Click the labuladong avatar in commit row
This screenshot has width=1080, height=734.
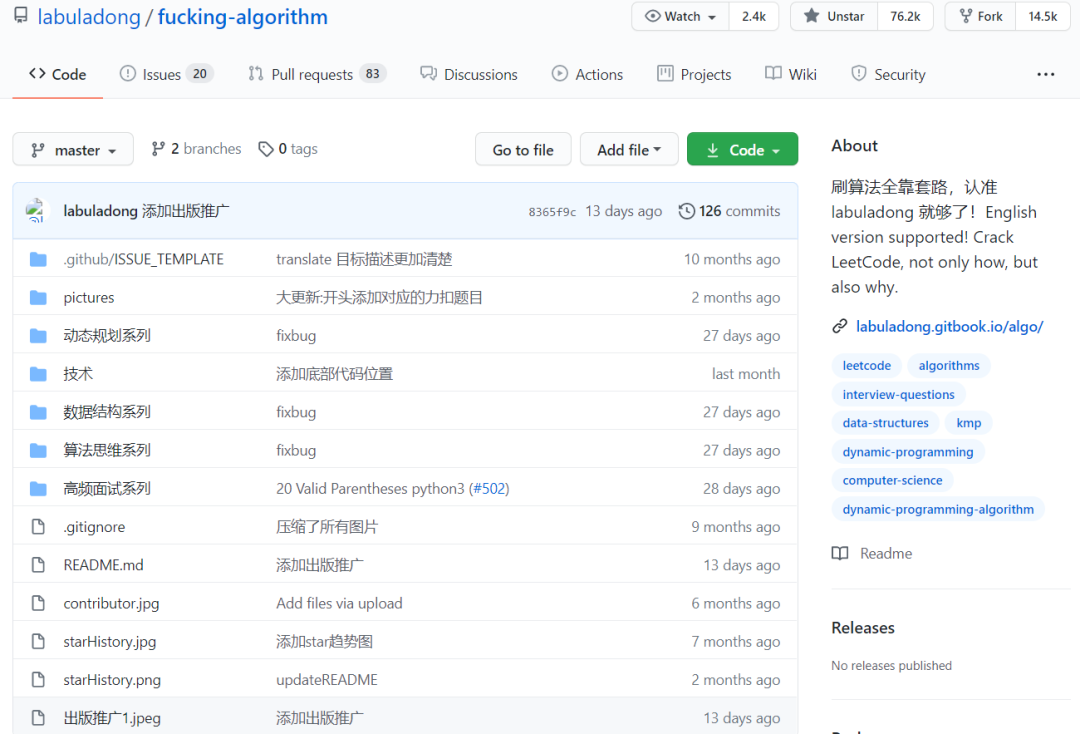pyautogui.click(x=36, y=211)
